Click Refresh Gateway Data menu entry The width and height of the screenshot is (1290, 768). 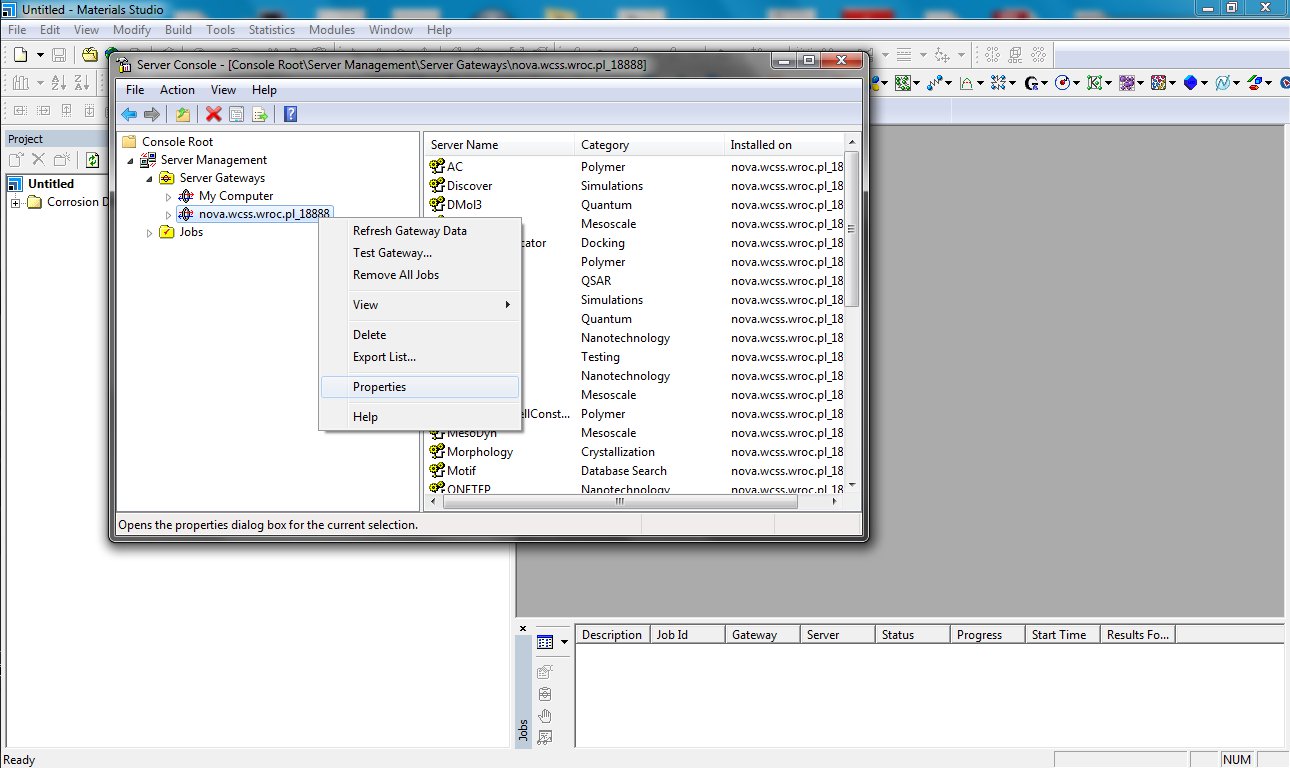tap(409, 231)
